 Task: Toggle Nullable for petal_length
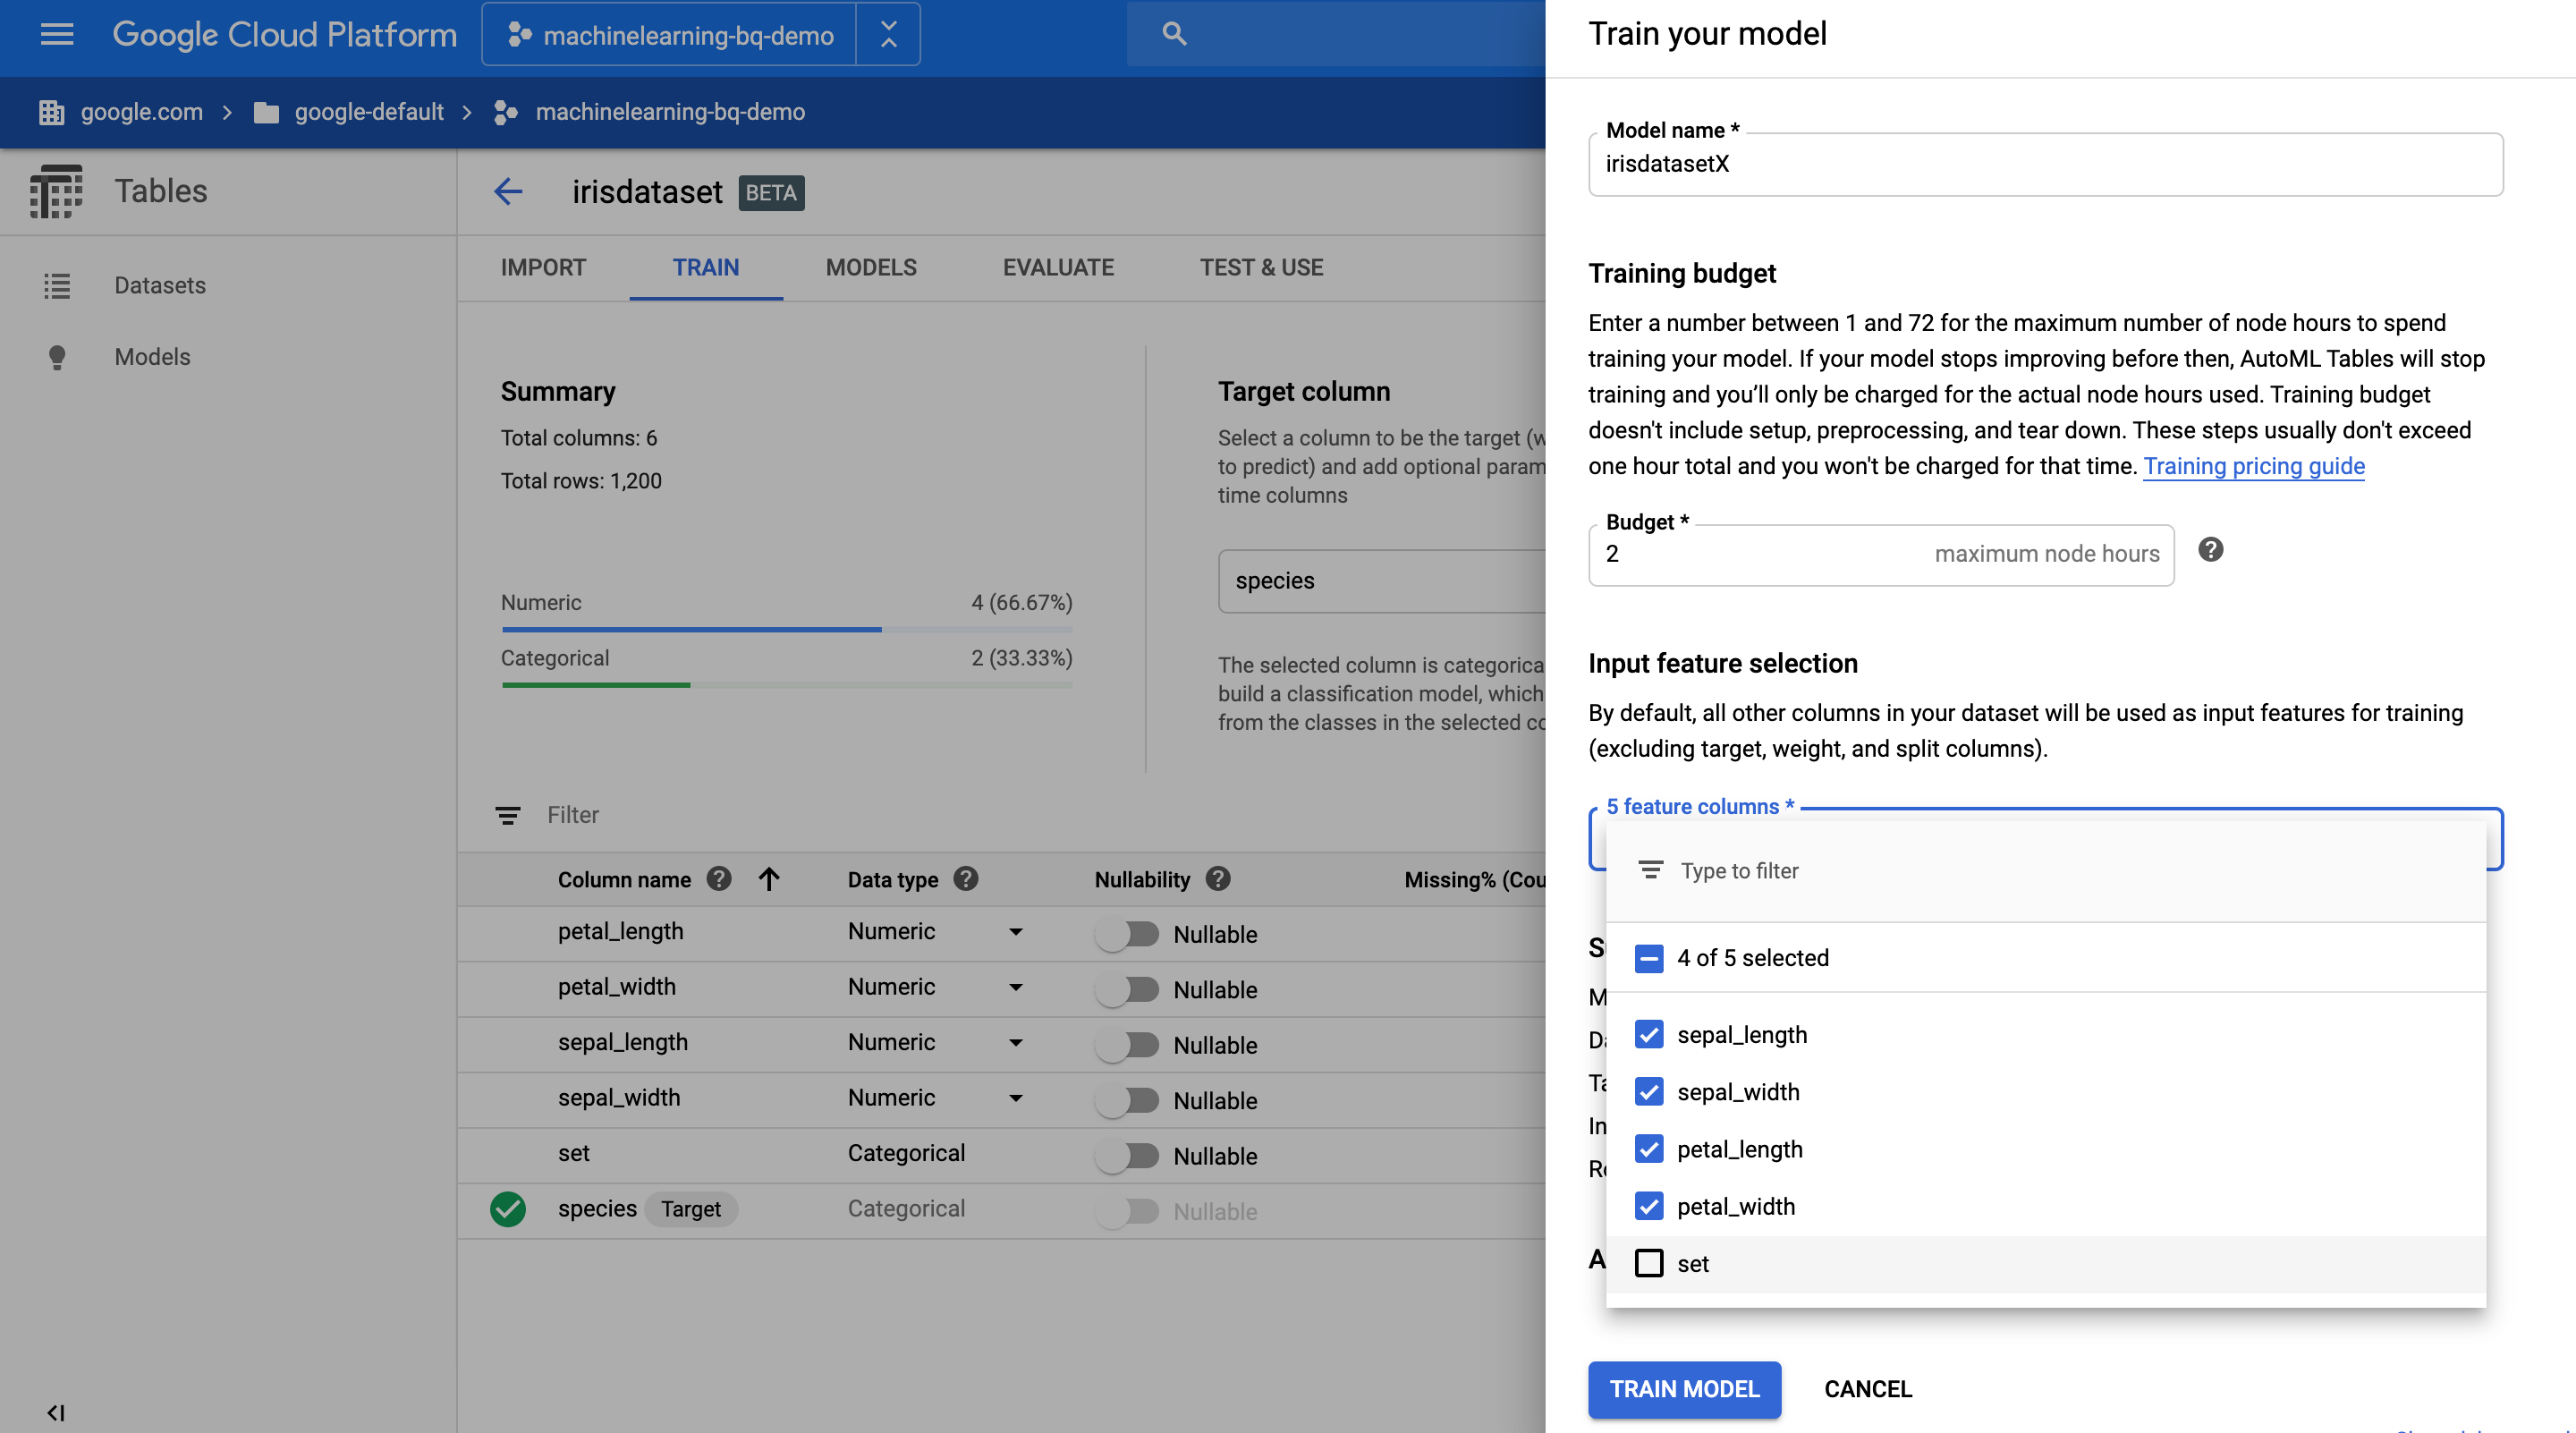[1129, 934]
